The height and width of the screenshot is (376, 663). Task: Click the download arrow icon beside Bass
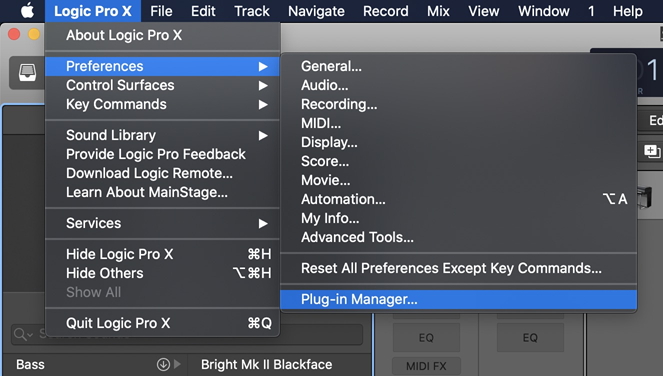[x=163, y=364]
